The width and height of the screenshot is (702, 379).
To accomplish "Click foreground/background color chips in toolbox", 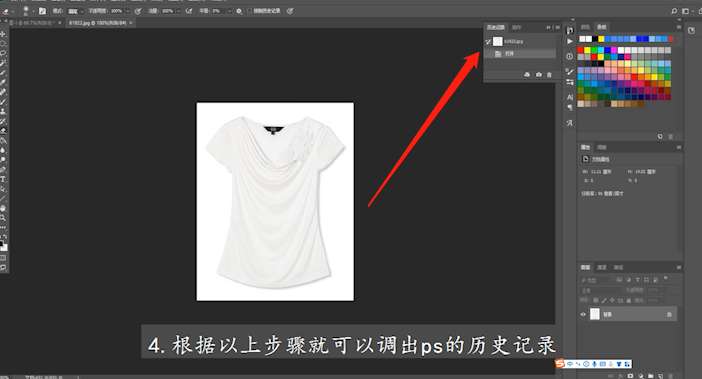I will (3, 246).
